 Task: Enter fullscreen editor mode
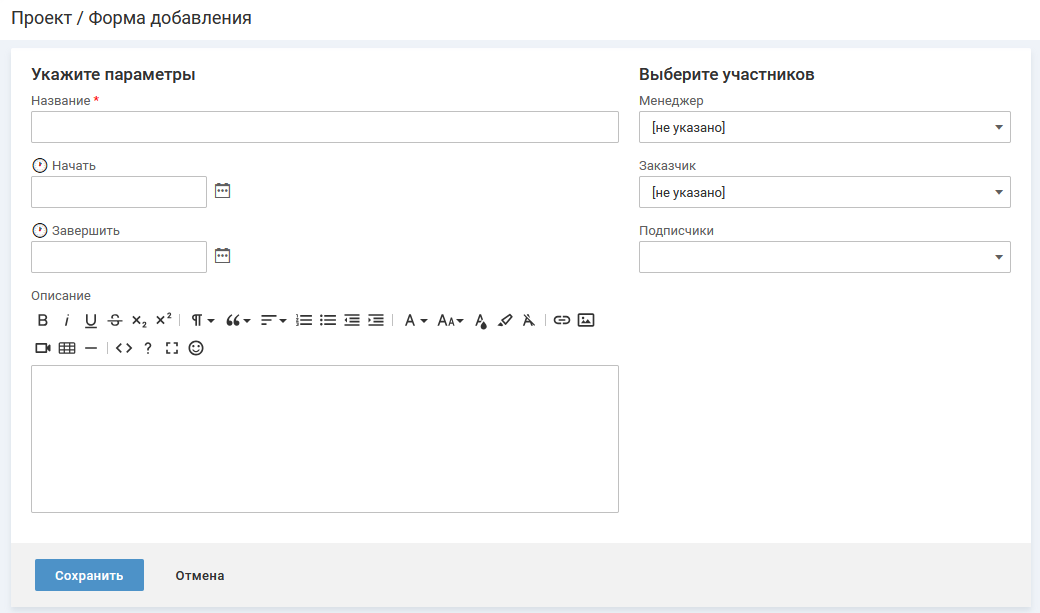(x=172, y=348)
